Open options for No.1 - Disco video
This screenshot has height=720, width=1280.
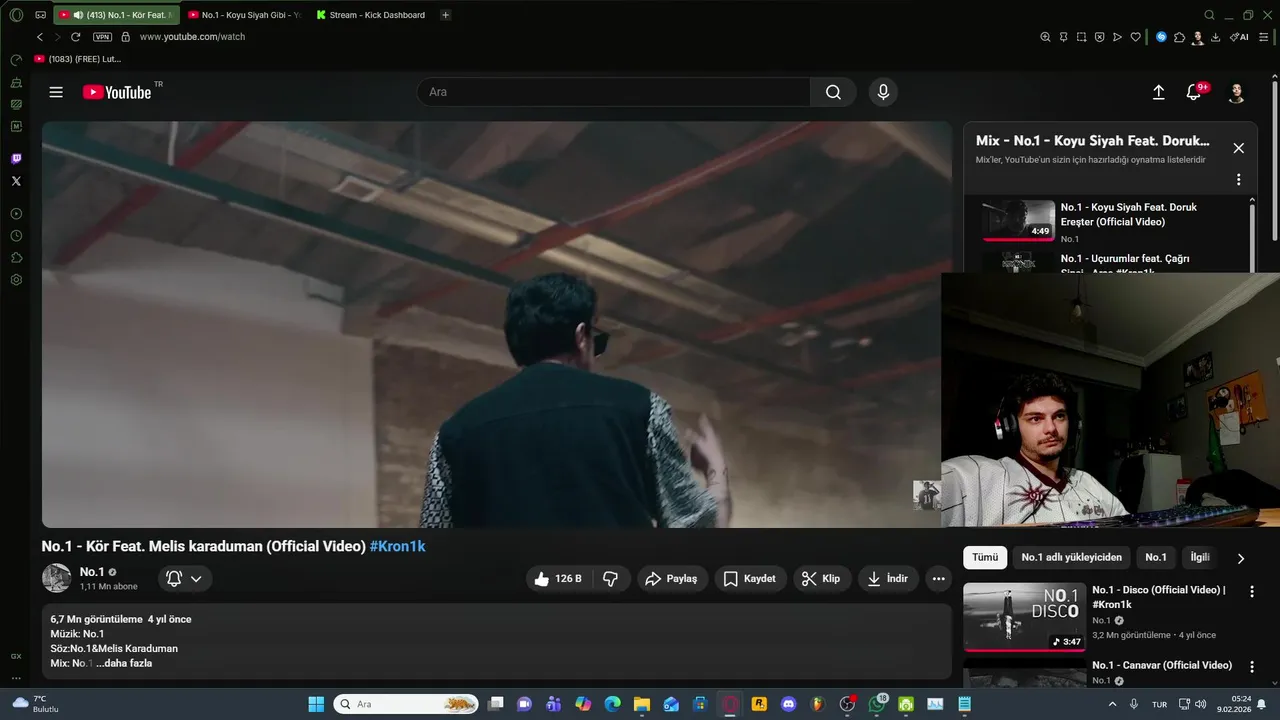click(1251, 592)
